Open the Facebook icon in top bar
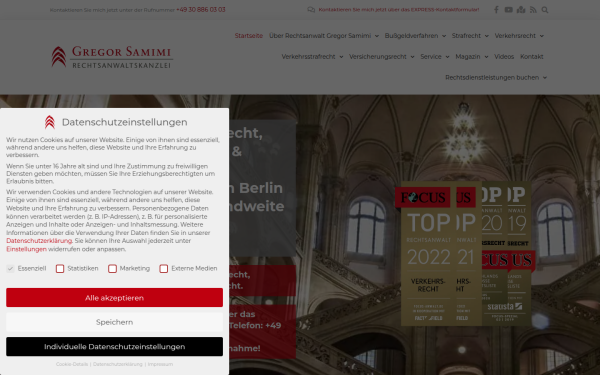The width and height of the screenshot is (600, 375). click(496, 10)
